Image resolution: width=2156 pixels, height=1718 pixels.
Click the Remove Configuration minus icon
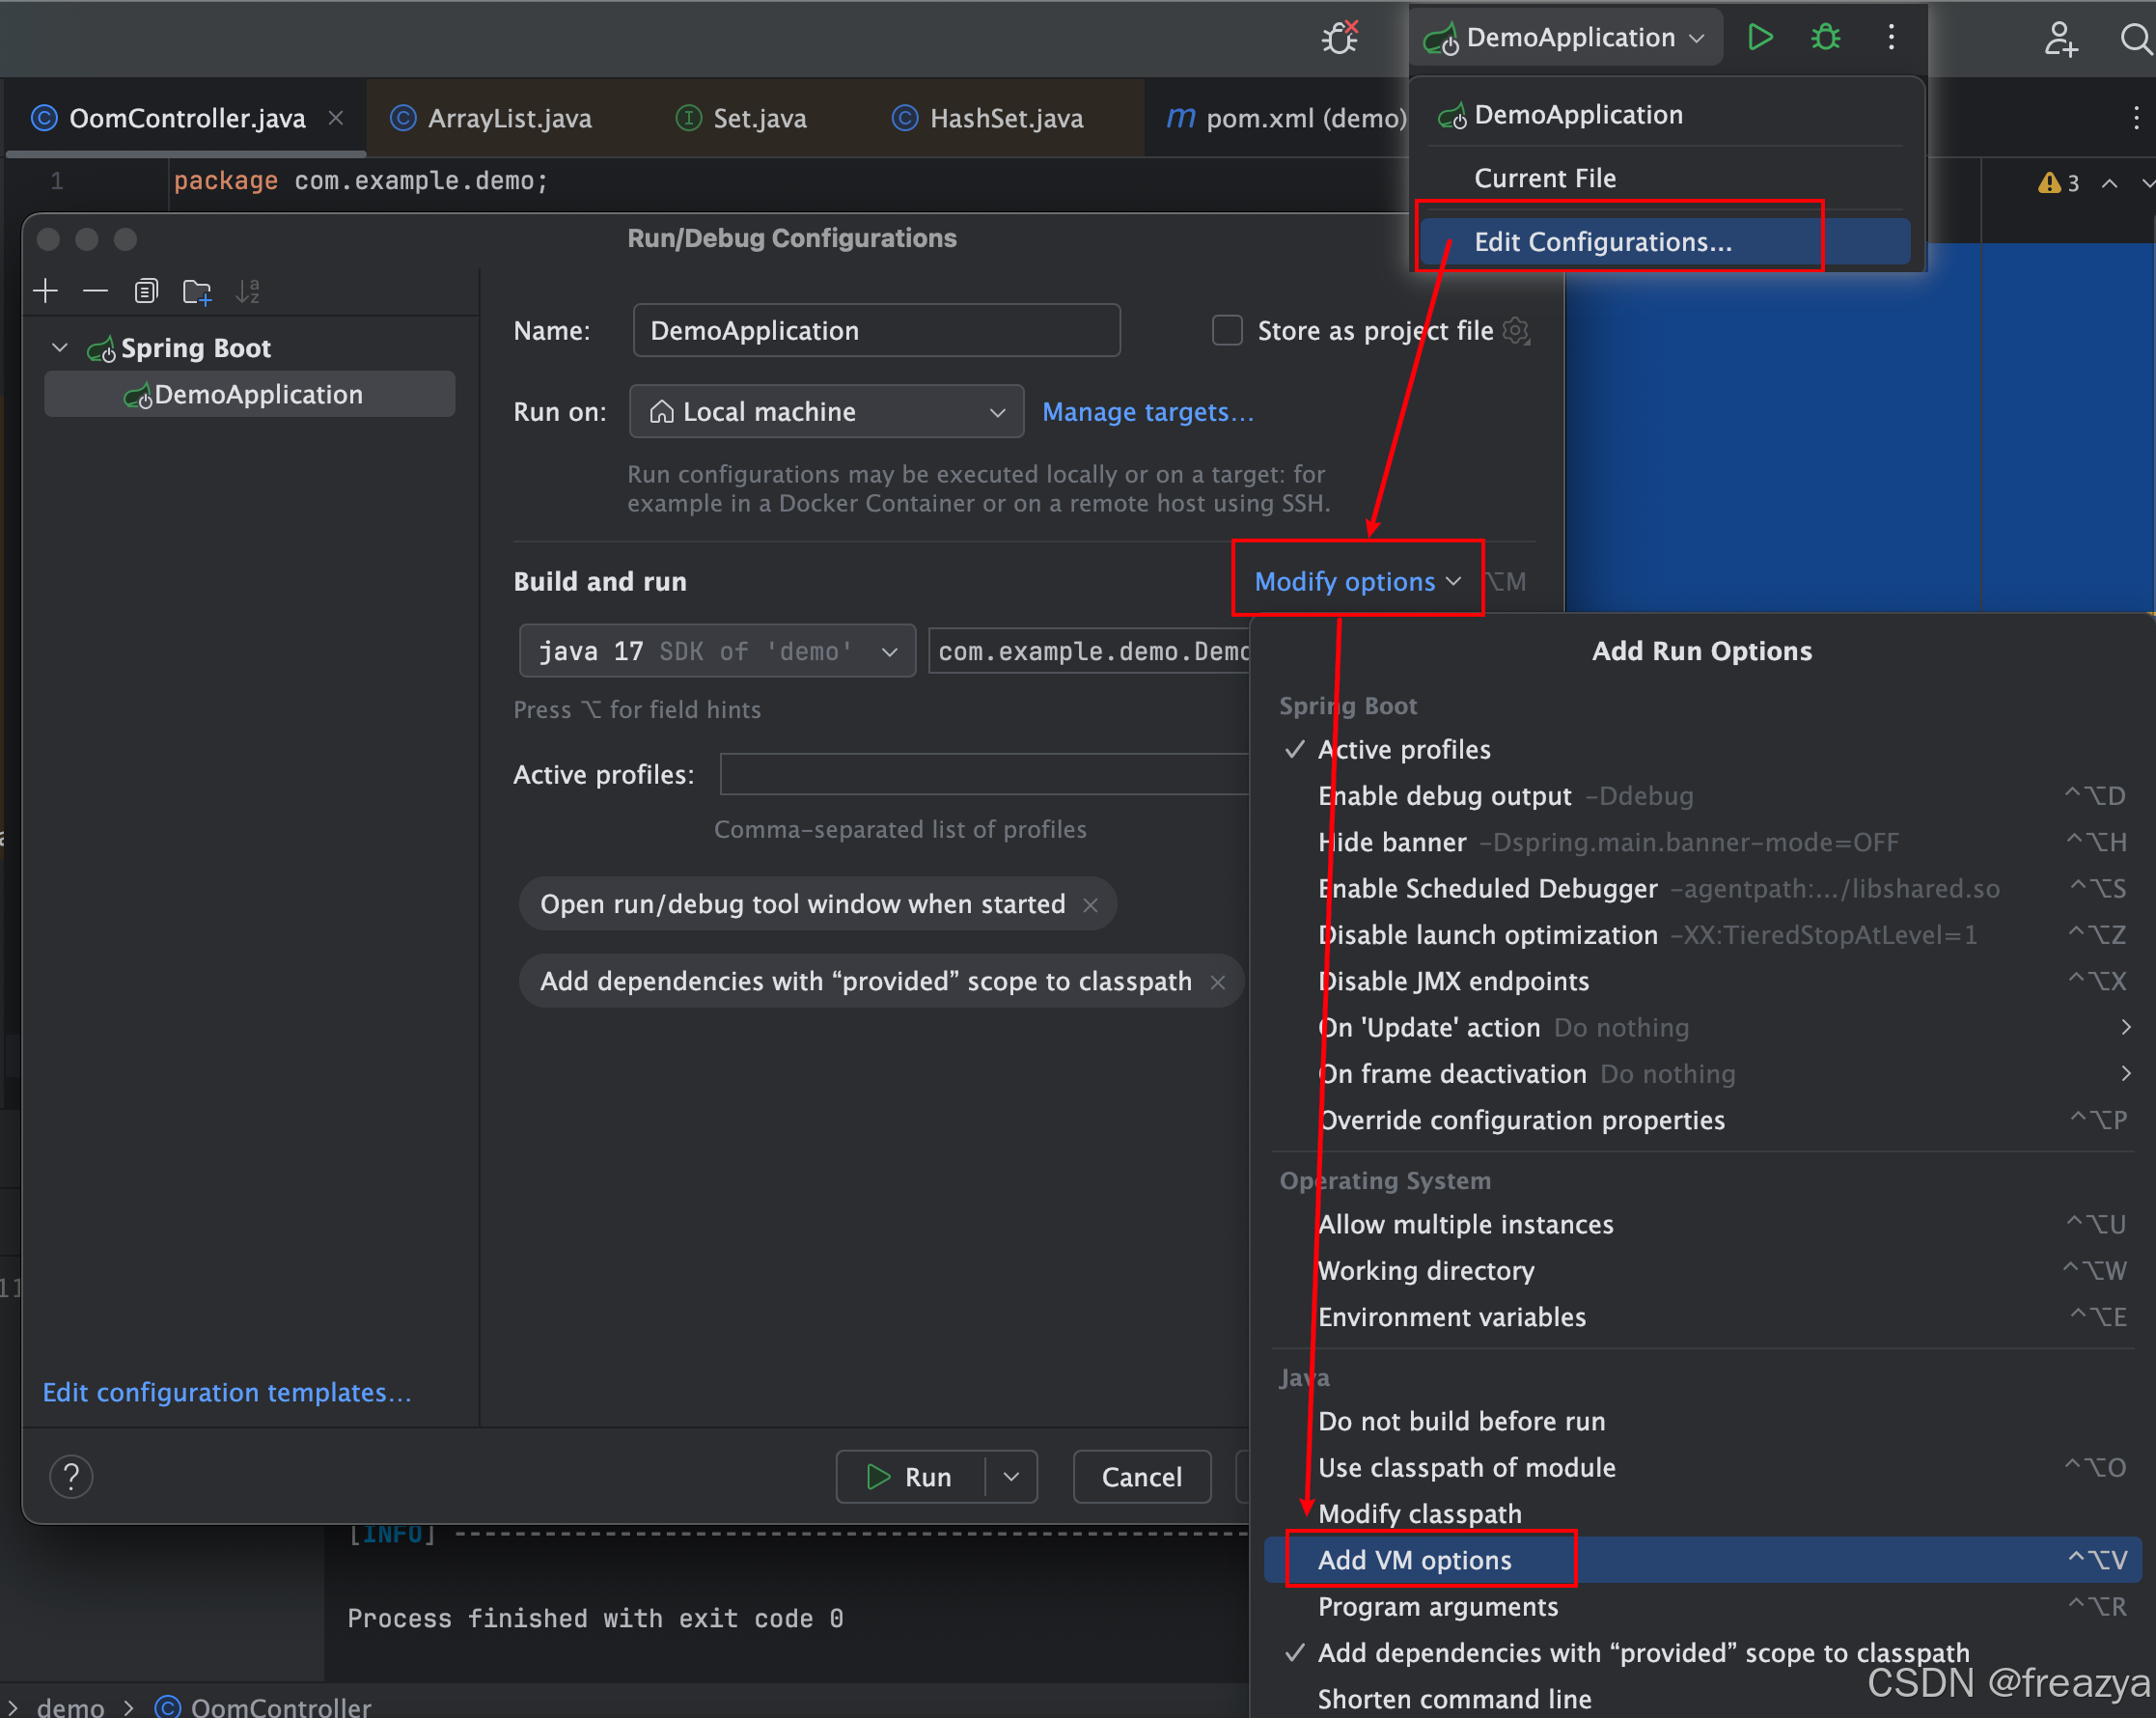pos(95,291)
